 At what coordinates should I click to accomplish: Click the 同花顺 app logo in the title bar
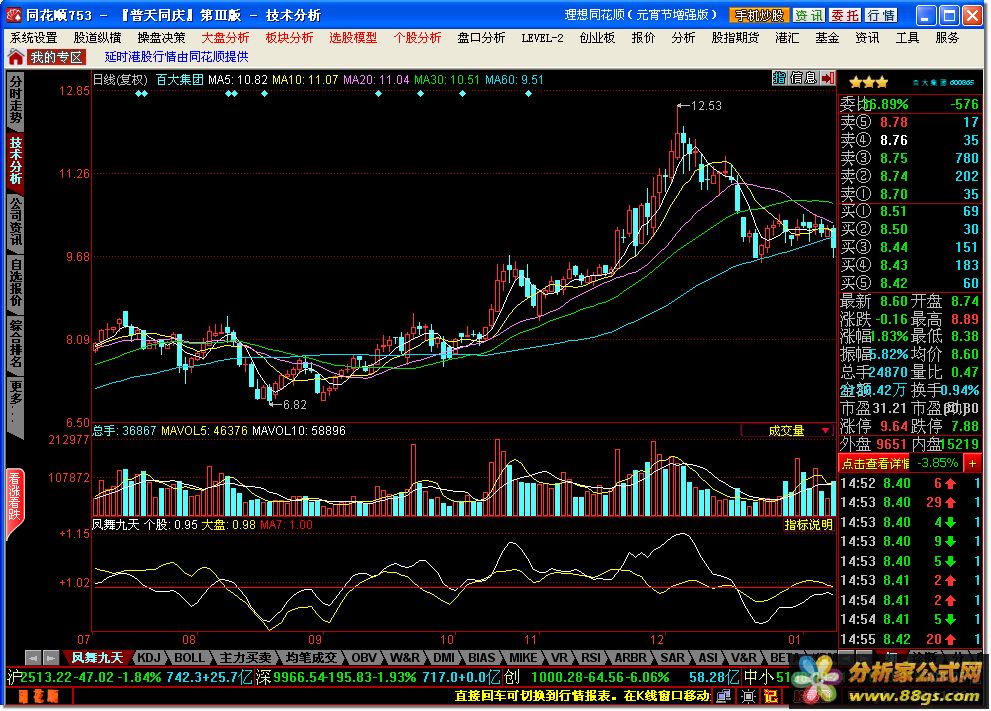tap(13, 14)
